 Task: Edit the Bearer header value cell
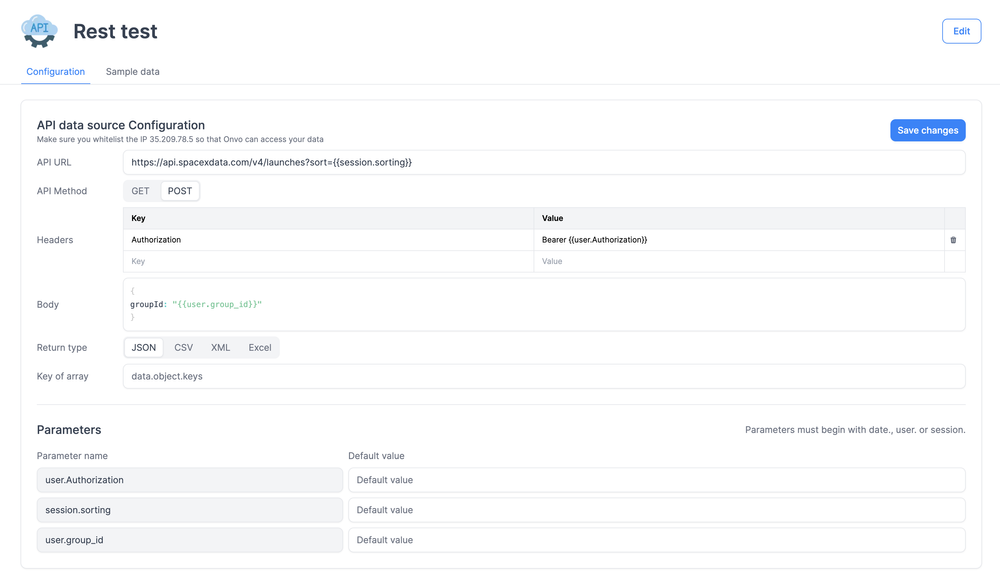[x=738, y=240]
